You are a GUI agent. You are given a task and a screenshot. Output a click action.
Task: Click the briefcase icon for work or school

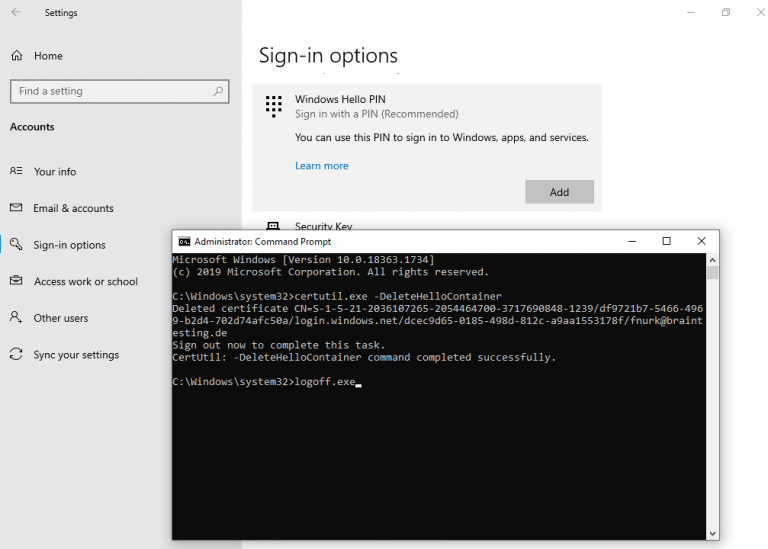coord(16,281)
